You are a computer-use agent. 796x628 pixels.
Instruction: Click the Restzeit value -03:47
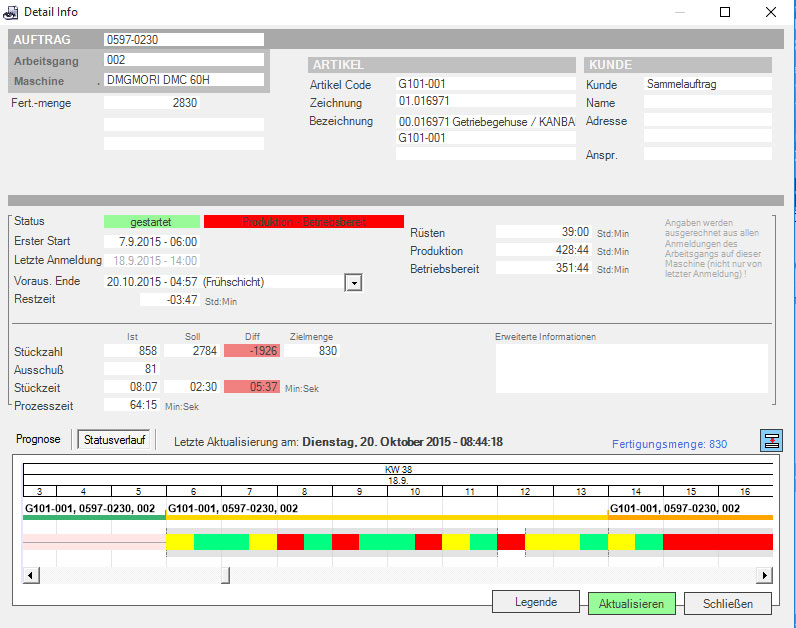click(170, 300)
